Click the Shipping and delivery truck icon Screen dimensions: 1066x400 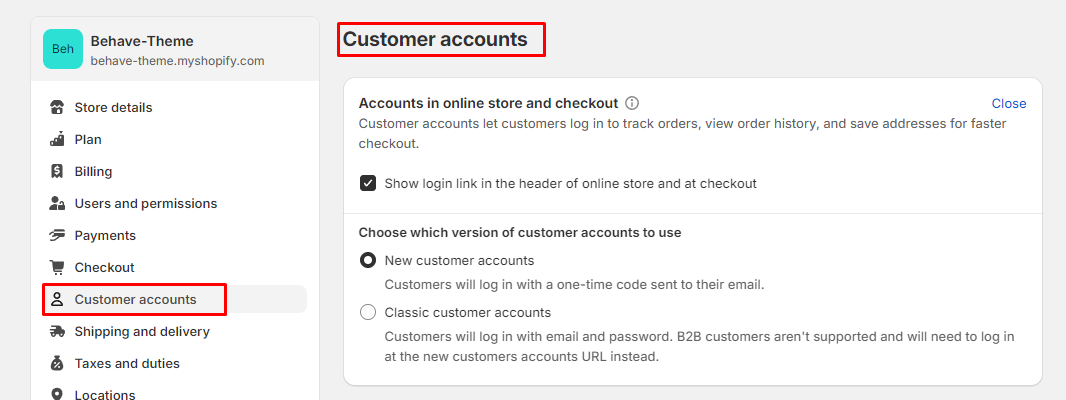(x=57, y=331)
